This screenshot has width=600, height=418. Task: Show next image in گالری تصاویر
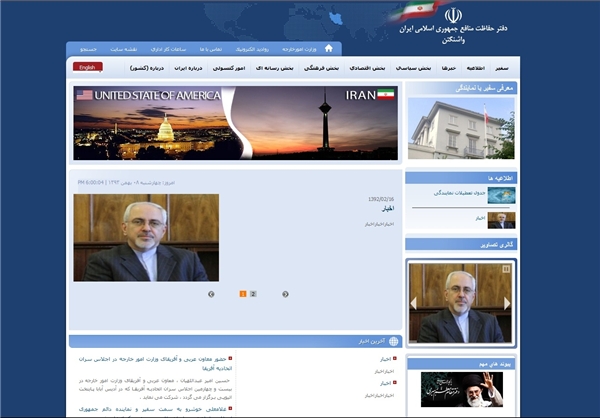coord(507,303)
